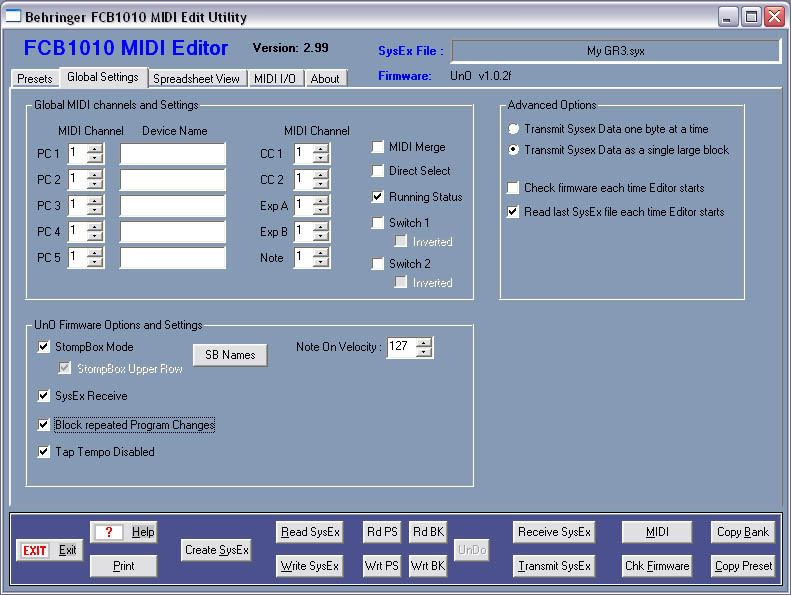Viewport: 791px width, 595px height.
Task: Decrease the PC 2 MIDI channel
Action: 94,184
